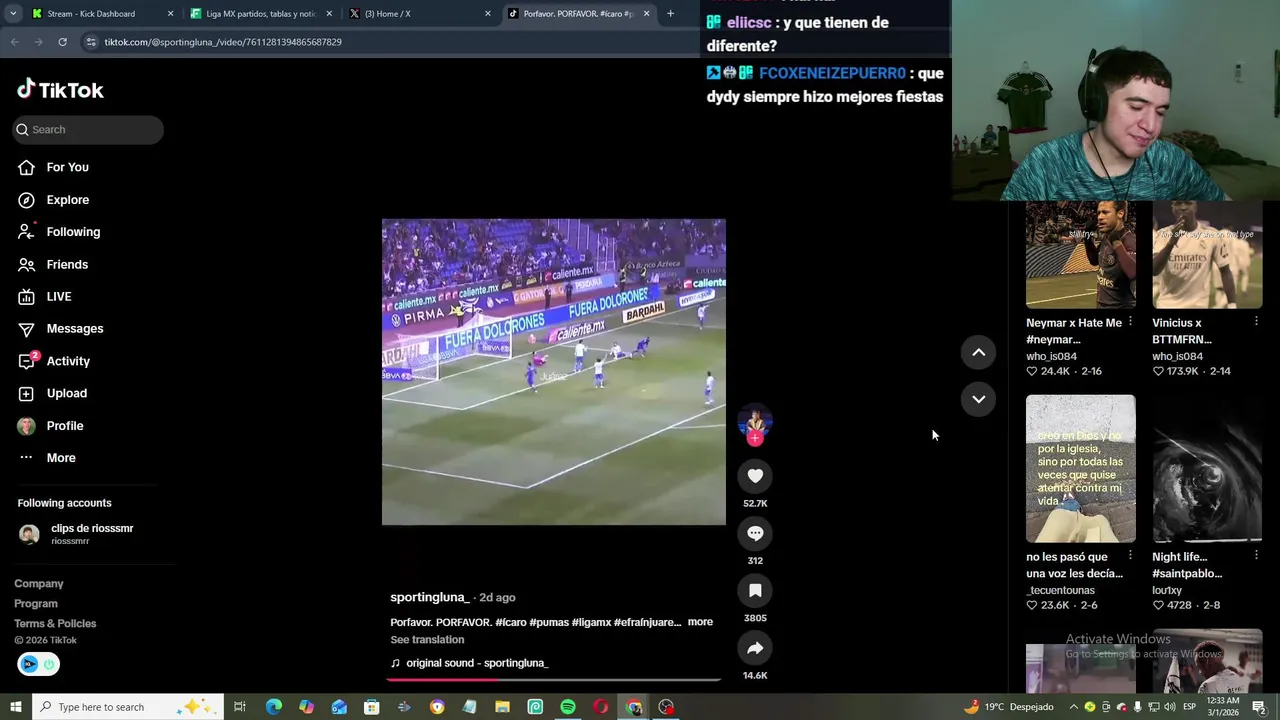
Task: Open the Friends section
Action: (67, 264)
